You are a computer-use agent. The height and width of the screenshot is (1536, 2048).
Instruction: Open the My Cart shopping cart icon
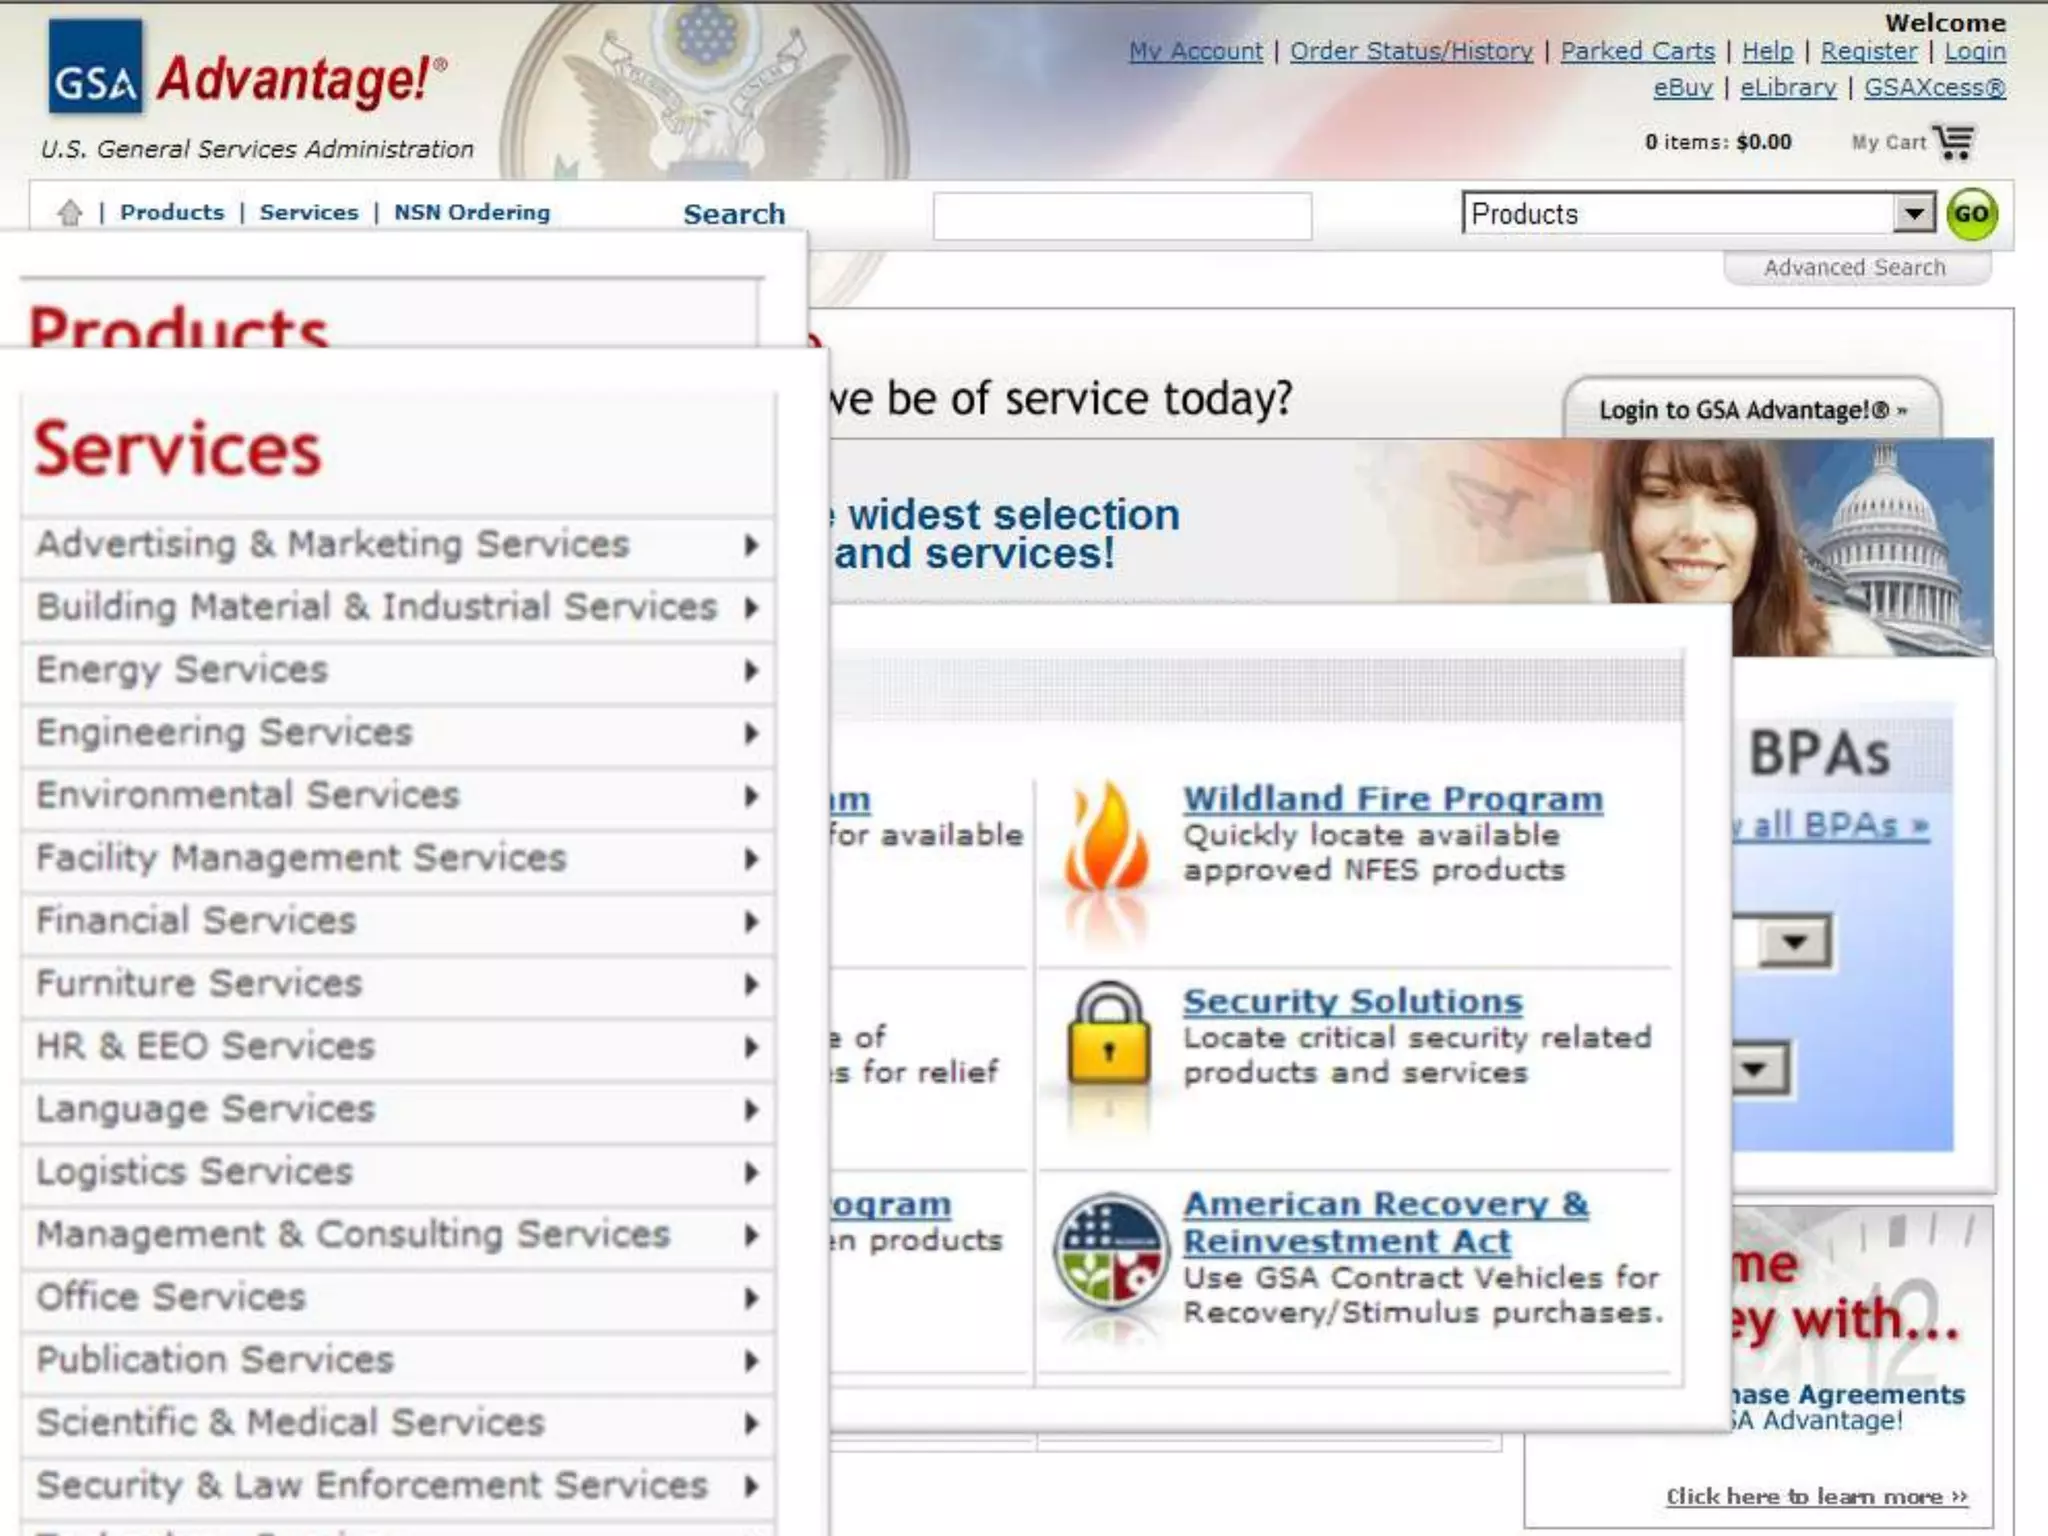[1954, 142]
